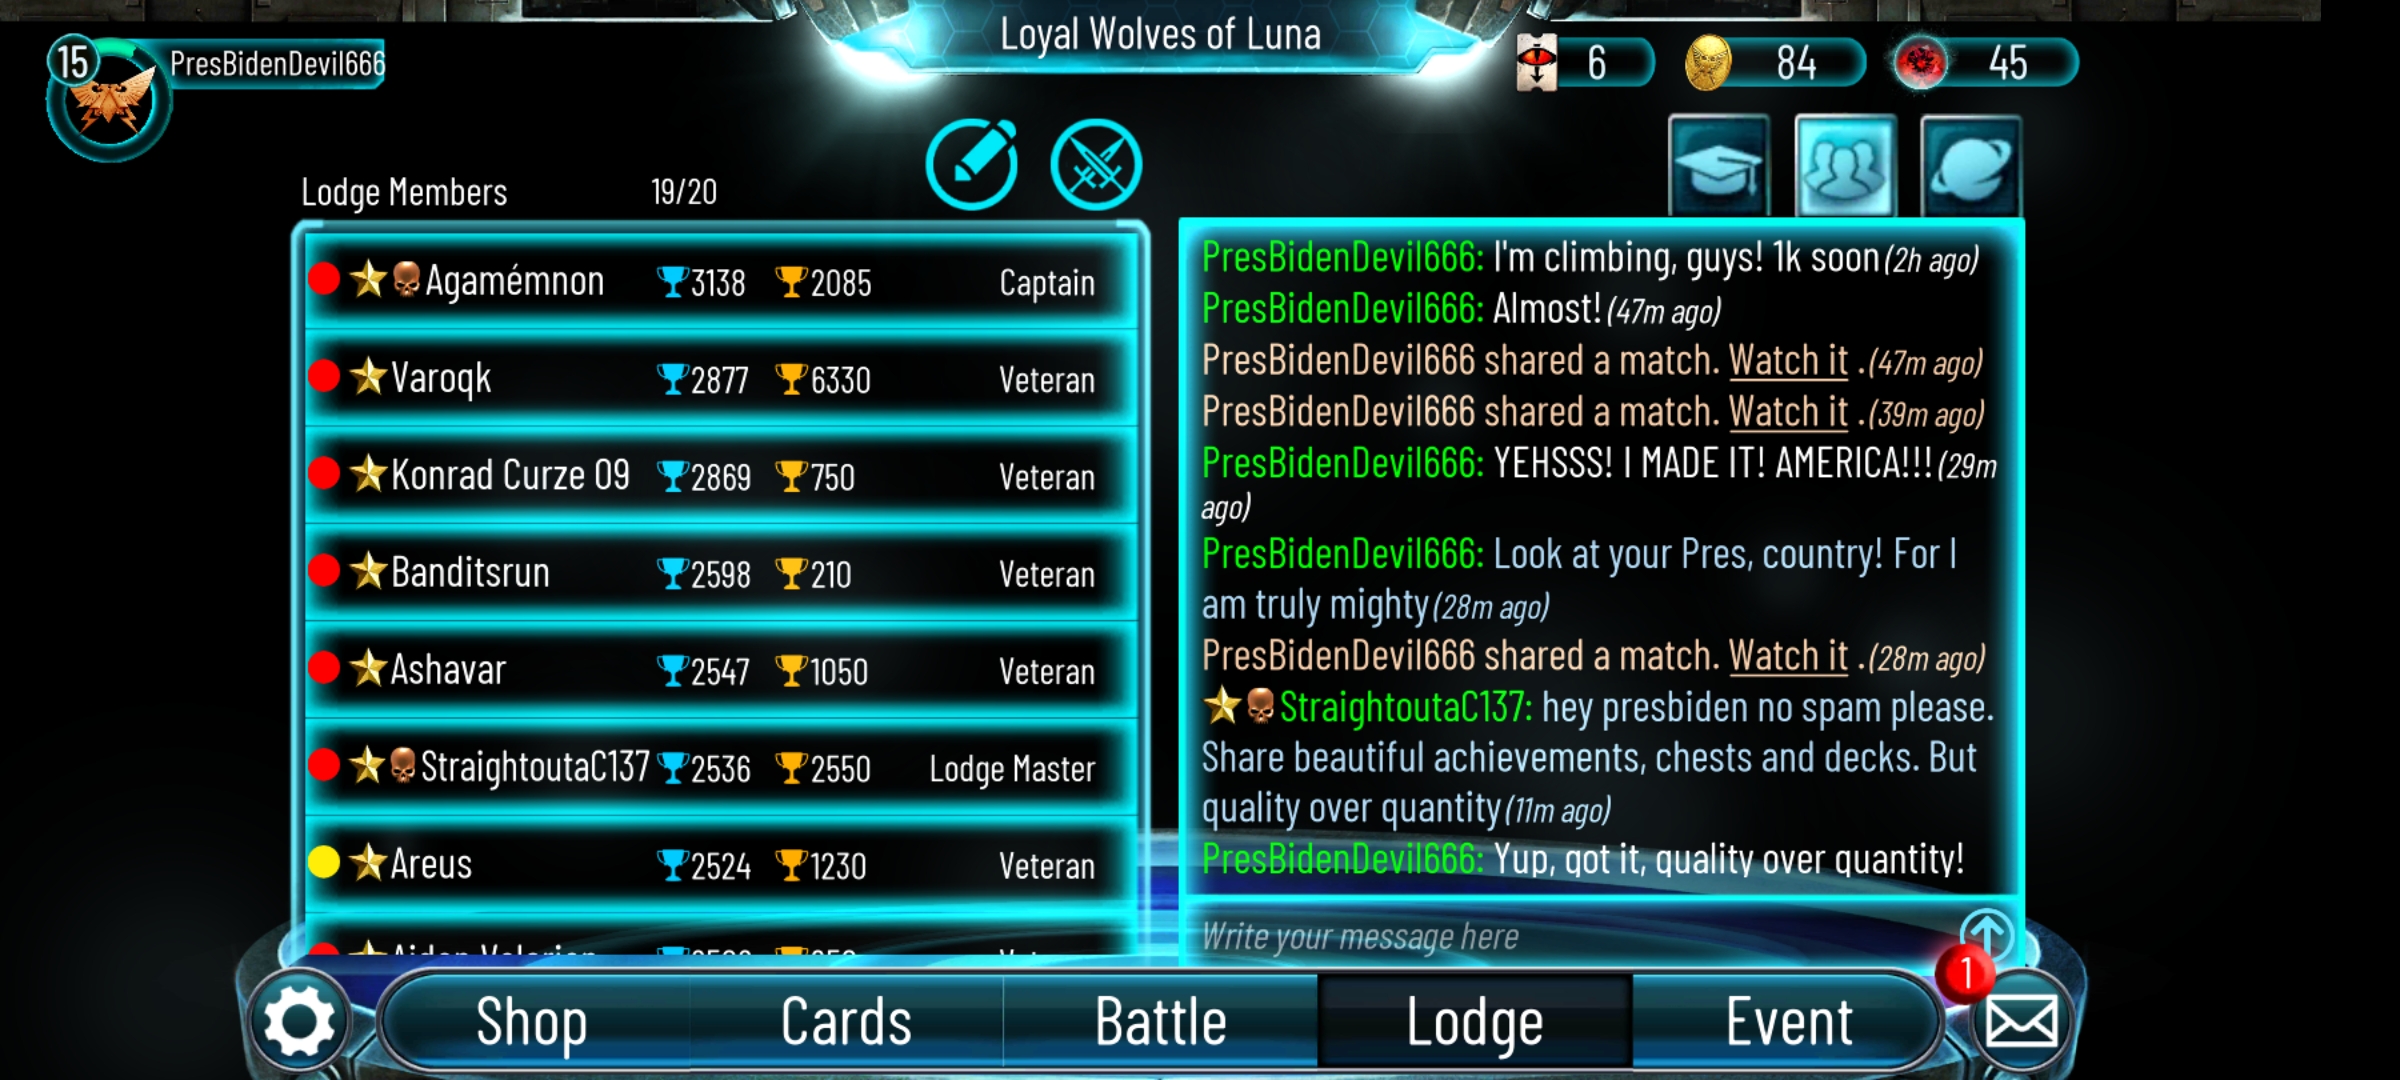Open the graduation cap academy tab

coord(1720,166)
